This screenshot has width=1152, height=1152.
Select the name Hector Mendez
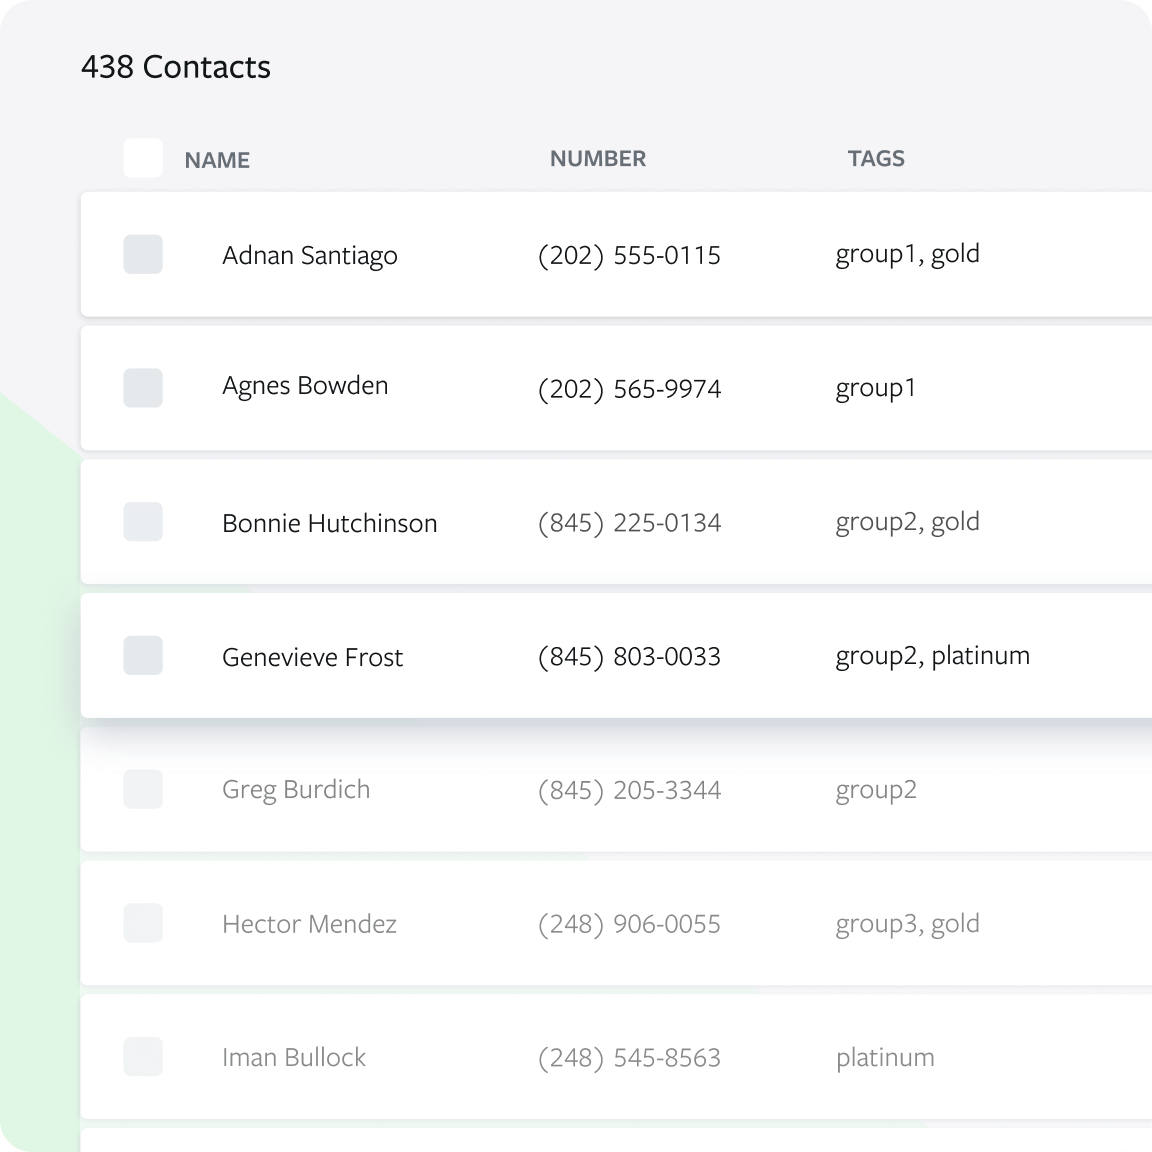(x=310, y=923)
